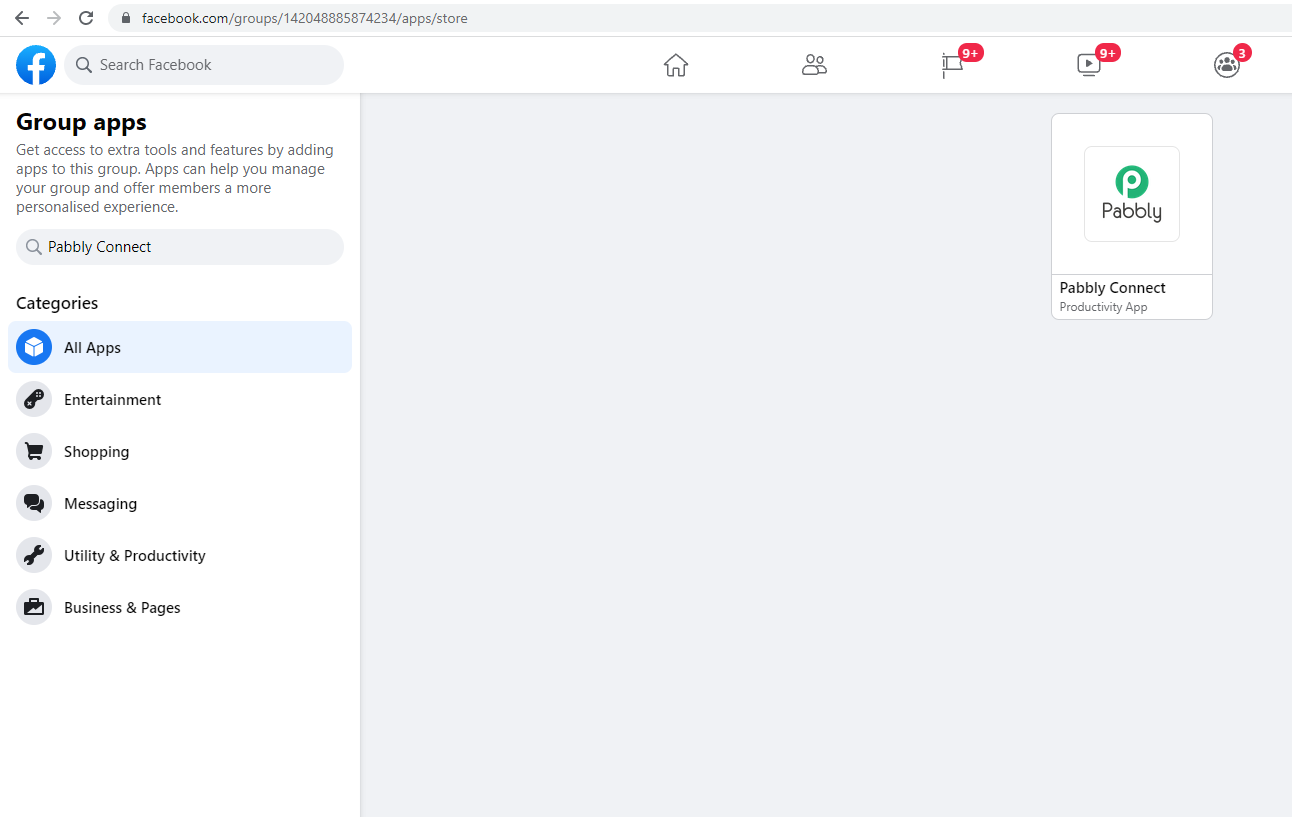
Task: Click the Group apps heading
Action: click(x=81, y=122)
